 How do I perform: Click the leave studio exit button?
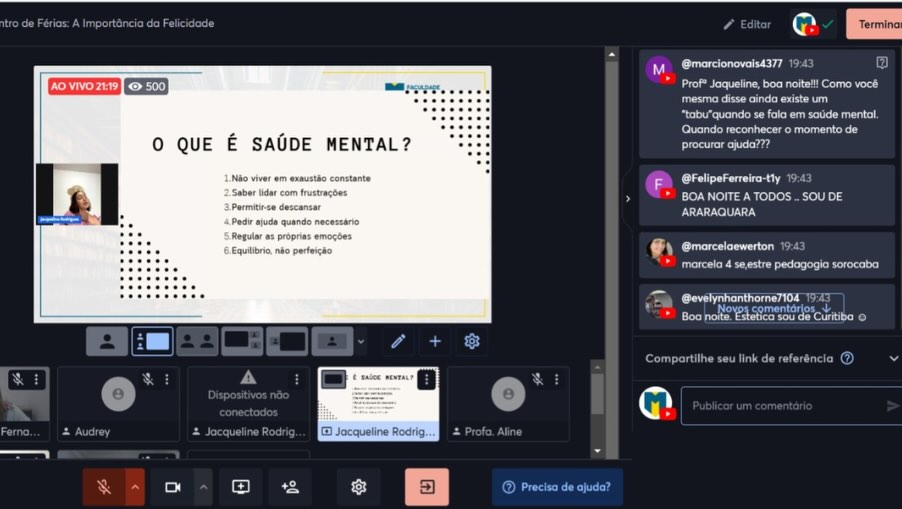pos(426,487)
